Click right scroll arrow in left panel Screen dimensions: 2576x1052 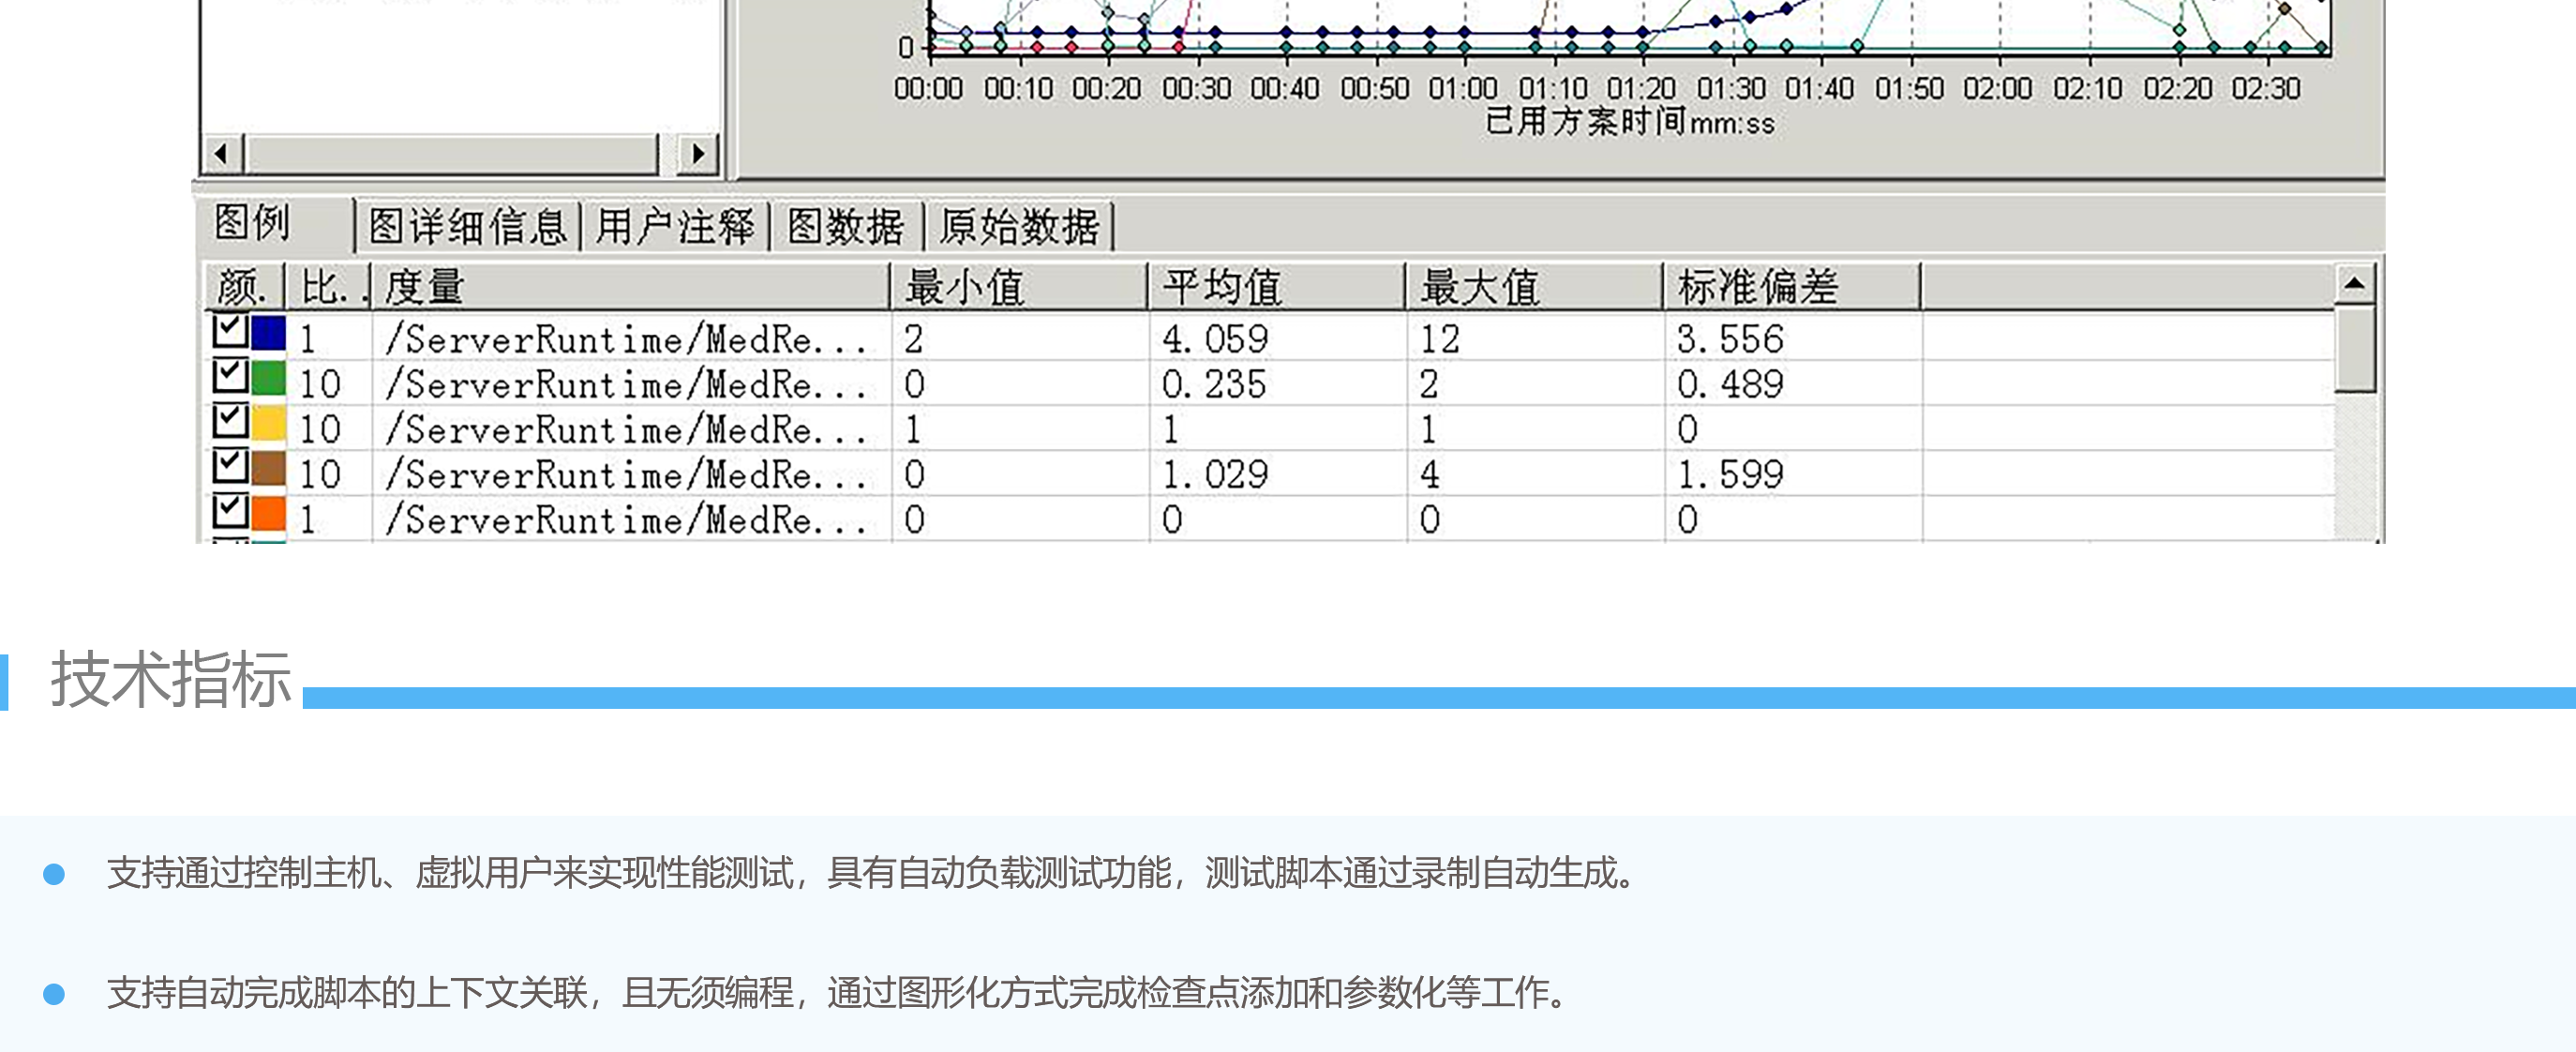pyautogui.click(x=697, y=154)
